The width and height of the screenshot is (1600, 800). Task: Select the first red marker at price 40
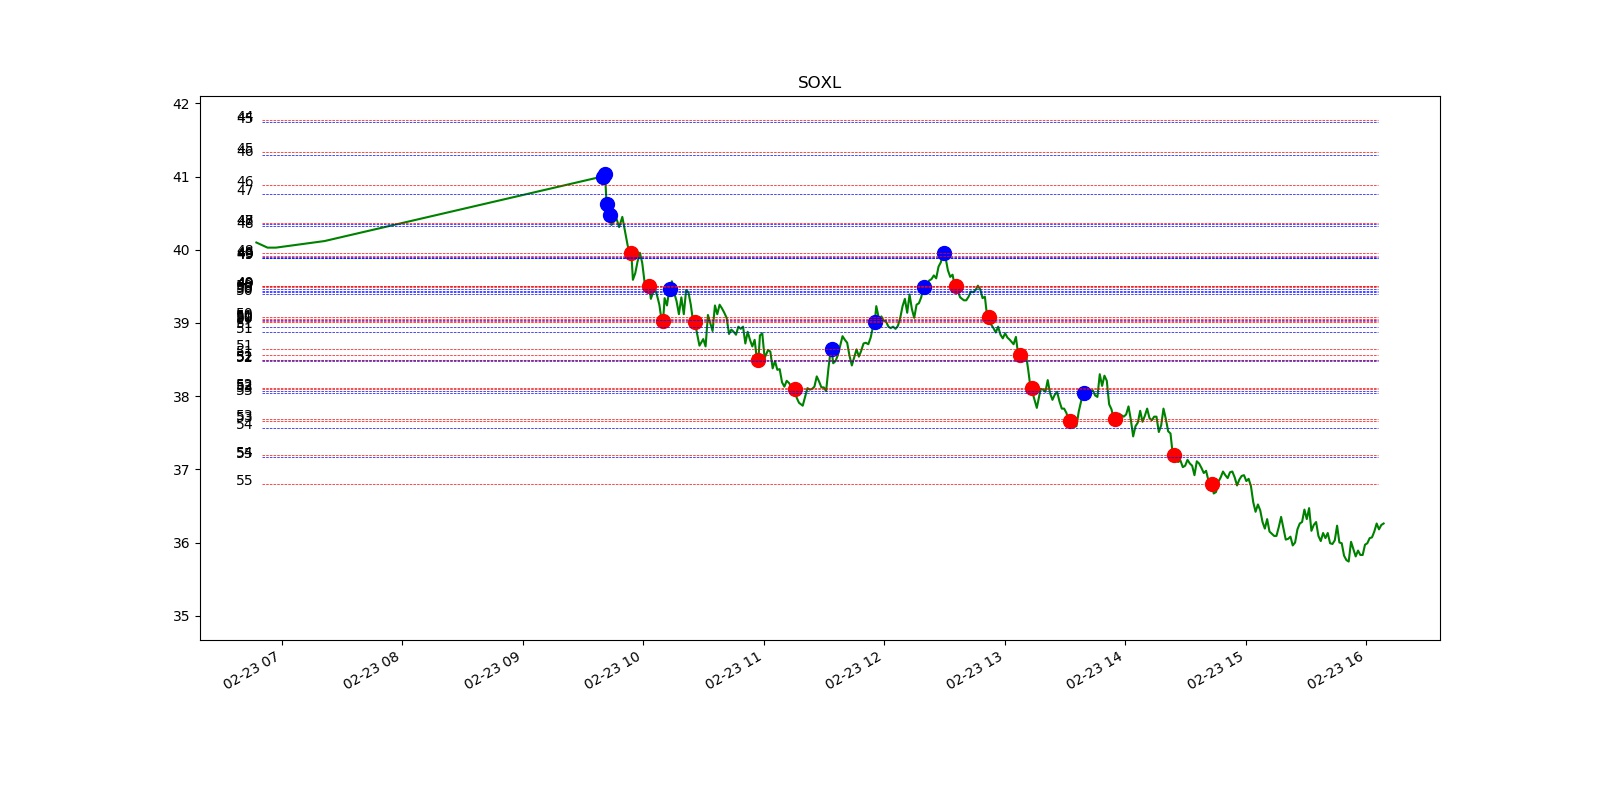pyautogui.click(x=631, y=253)
